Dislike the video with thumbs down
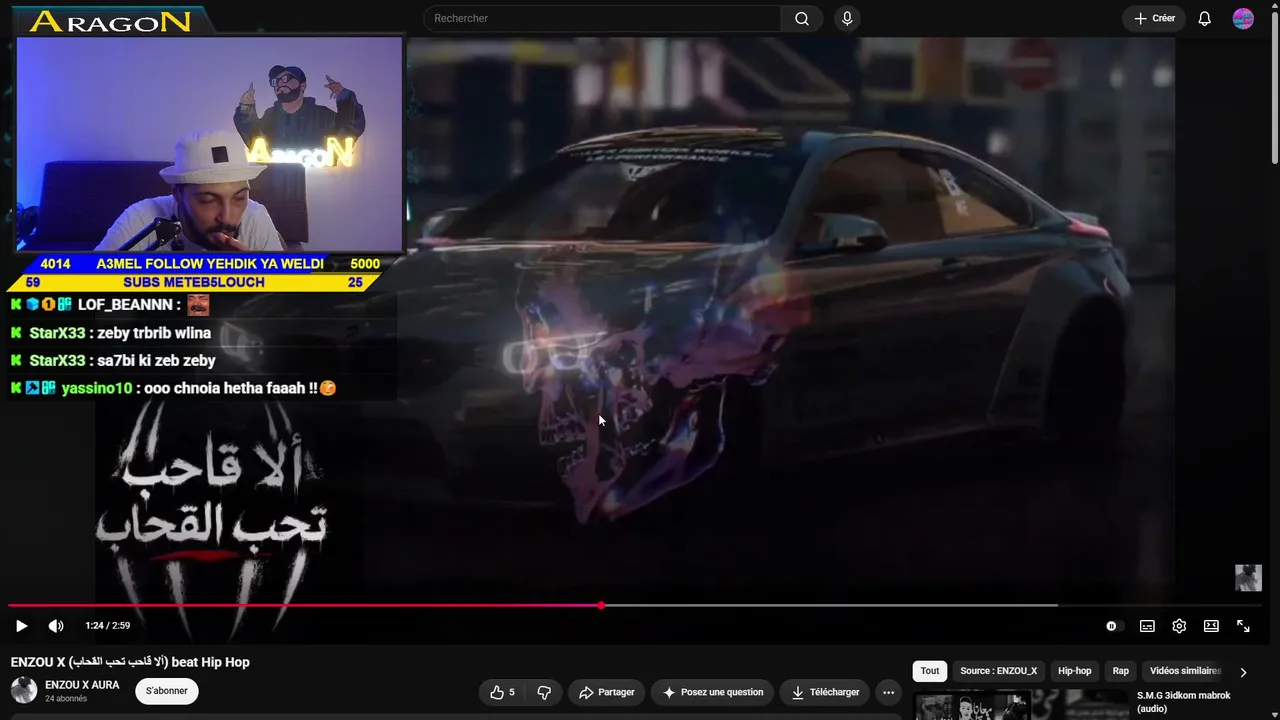The width and height of the screenshot is (1280, 720). [x=544, y=692]
